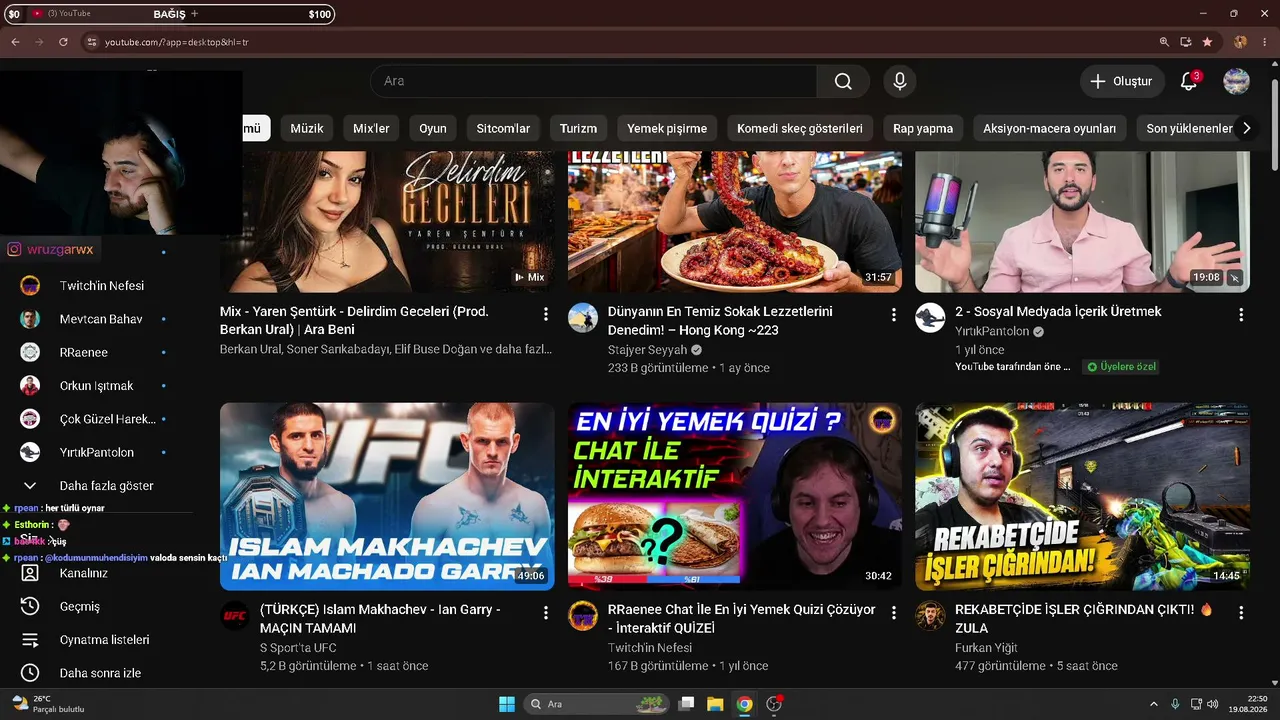Open Task View on the taskbar
The image size is (1280, 720).
686,704
